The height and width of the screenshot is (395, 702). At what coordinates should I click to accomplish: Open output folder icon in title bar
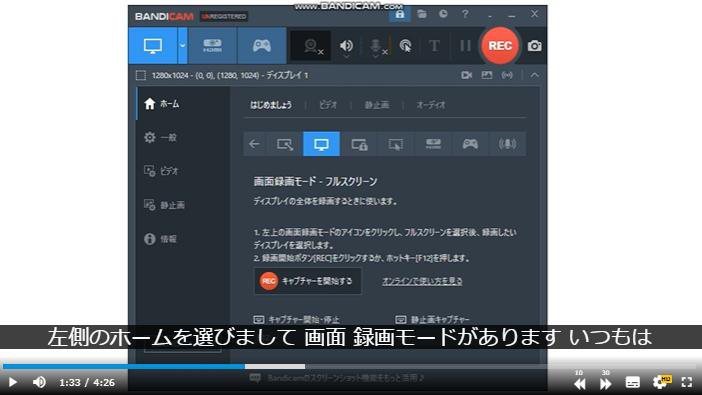click(x=422, y=14)
